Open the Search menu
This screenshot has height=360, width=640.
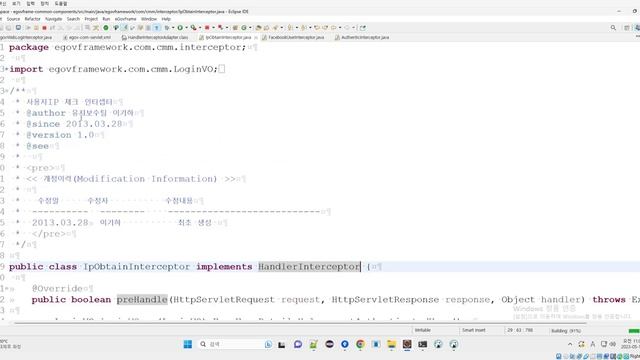[x=73, y=19]
